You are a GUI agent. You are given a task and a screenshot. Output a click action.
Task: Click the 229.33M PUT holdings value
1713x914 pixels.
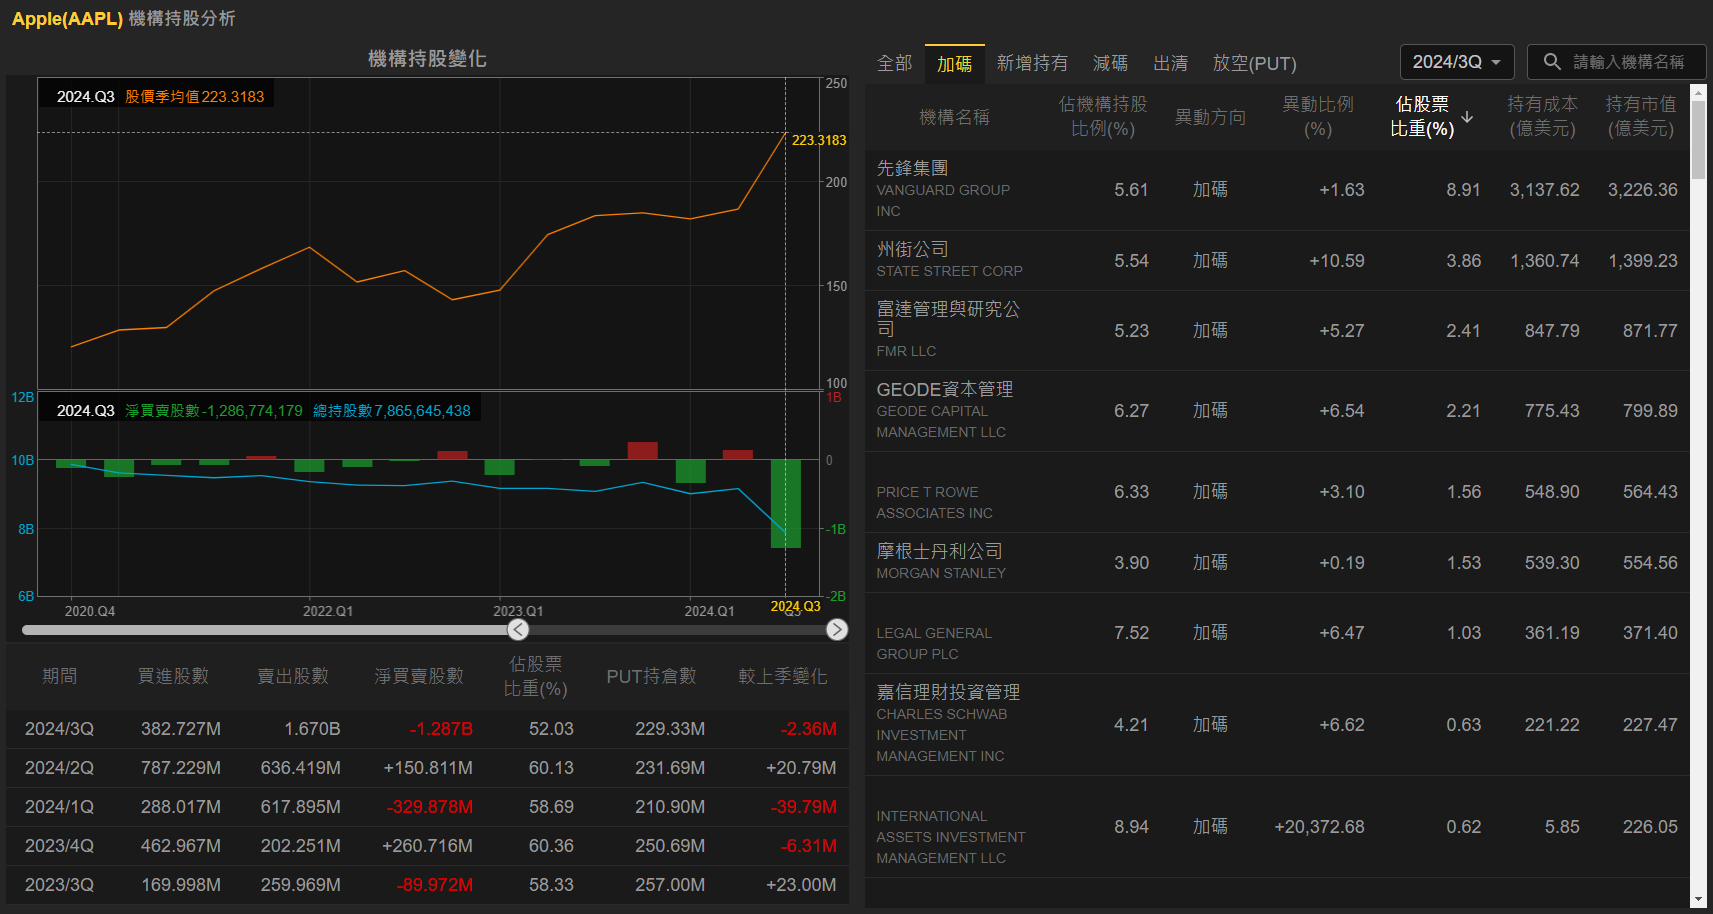coord(670,729)
